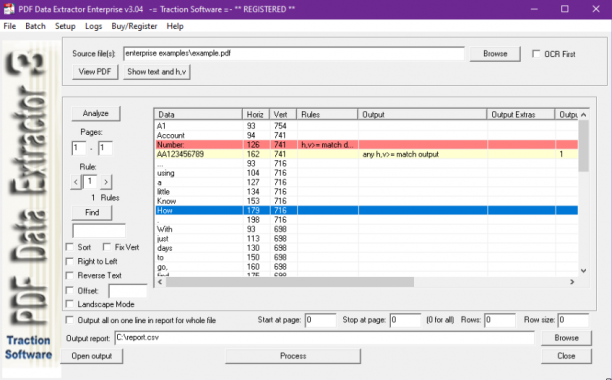The width and height of the screenshot is (612, 380).
Task: Click the Start at page field
Action: pyautogui.click(x=320, y=320)
